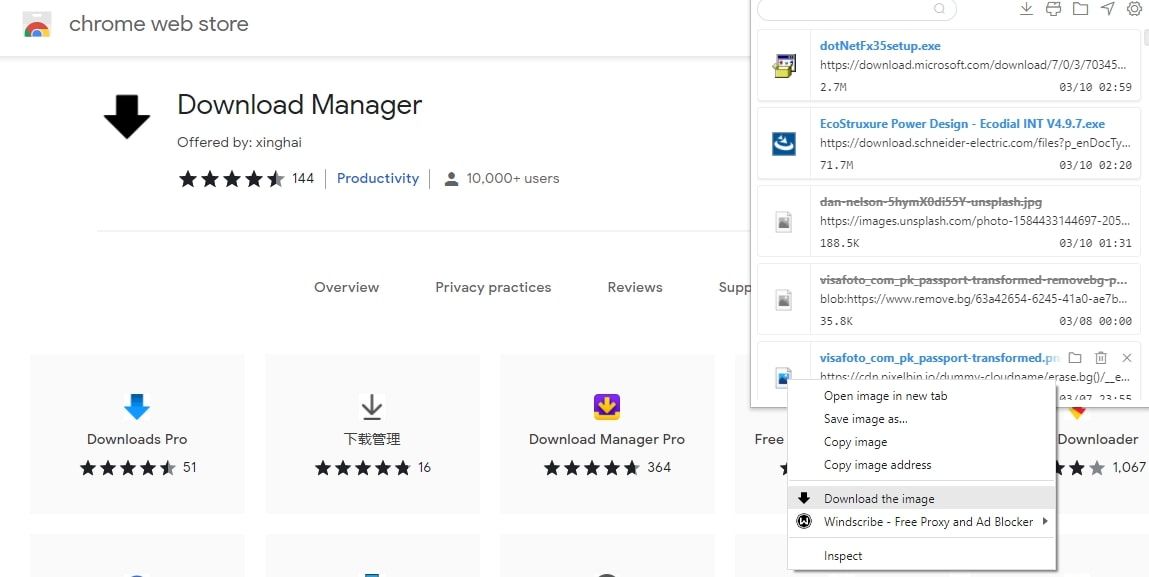
Task: Choose Open image in new tab
Action: (921, 396)
